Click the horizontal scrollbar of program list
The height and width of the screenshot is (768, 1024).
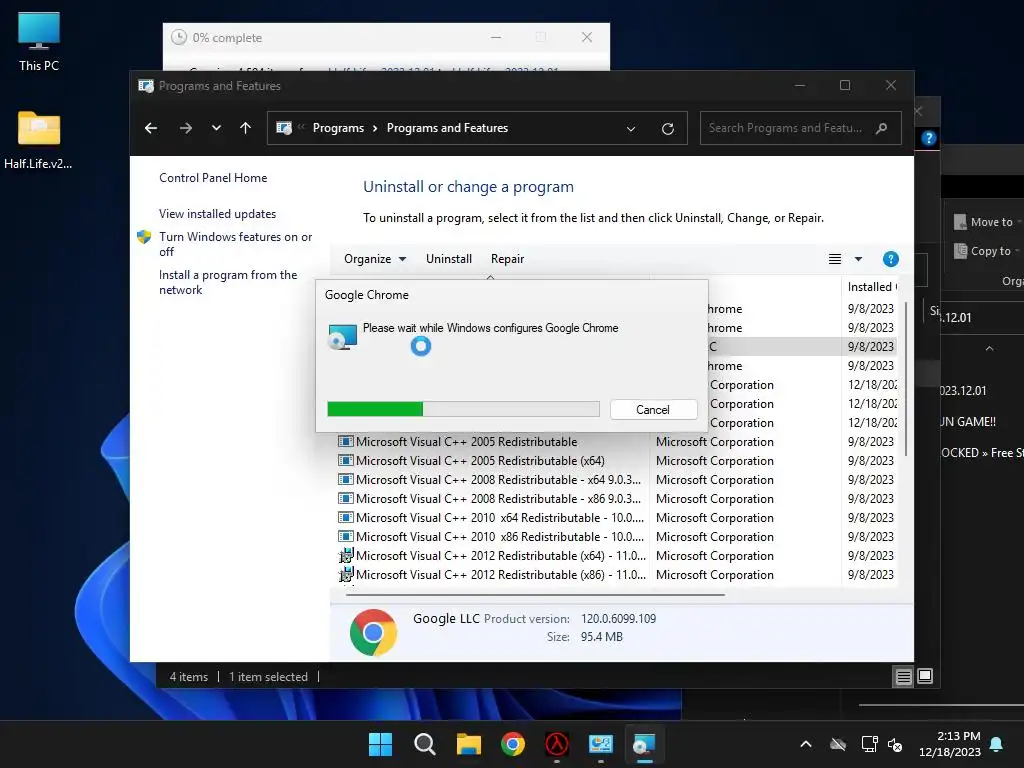536,595
